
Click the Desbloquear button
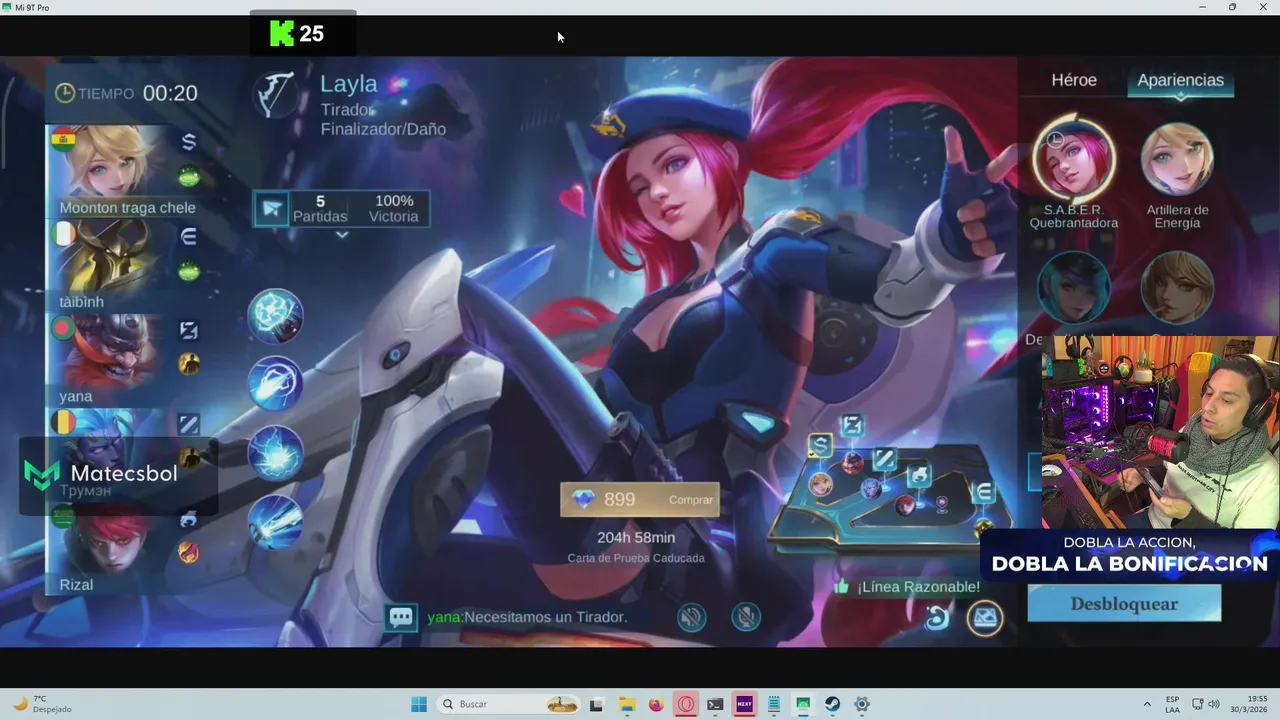tap(1124, 604)
